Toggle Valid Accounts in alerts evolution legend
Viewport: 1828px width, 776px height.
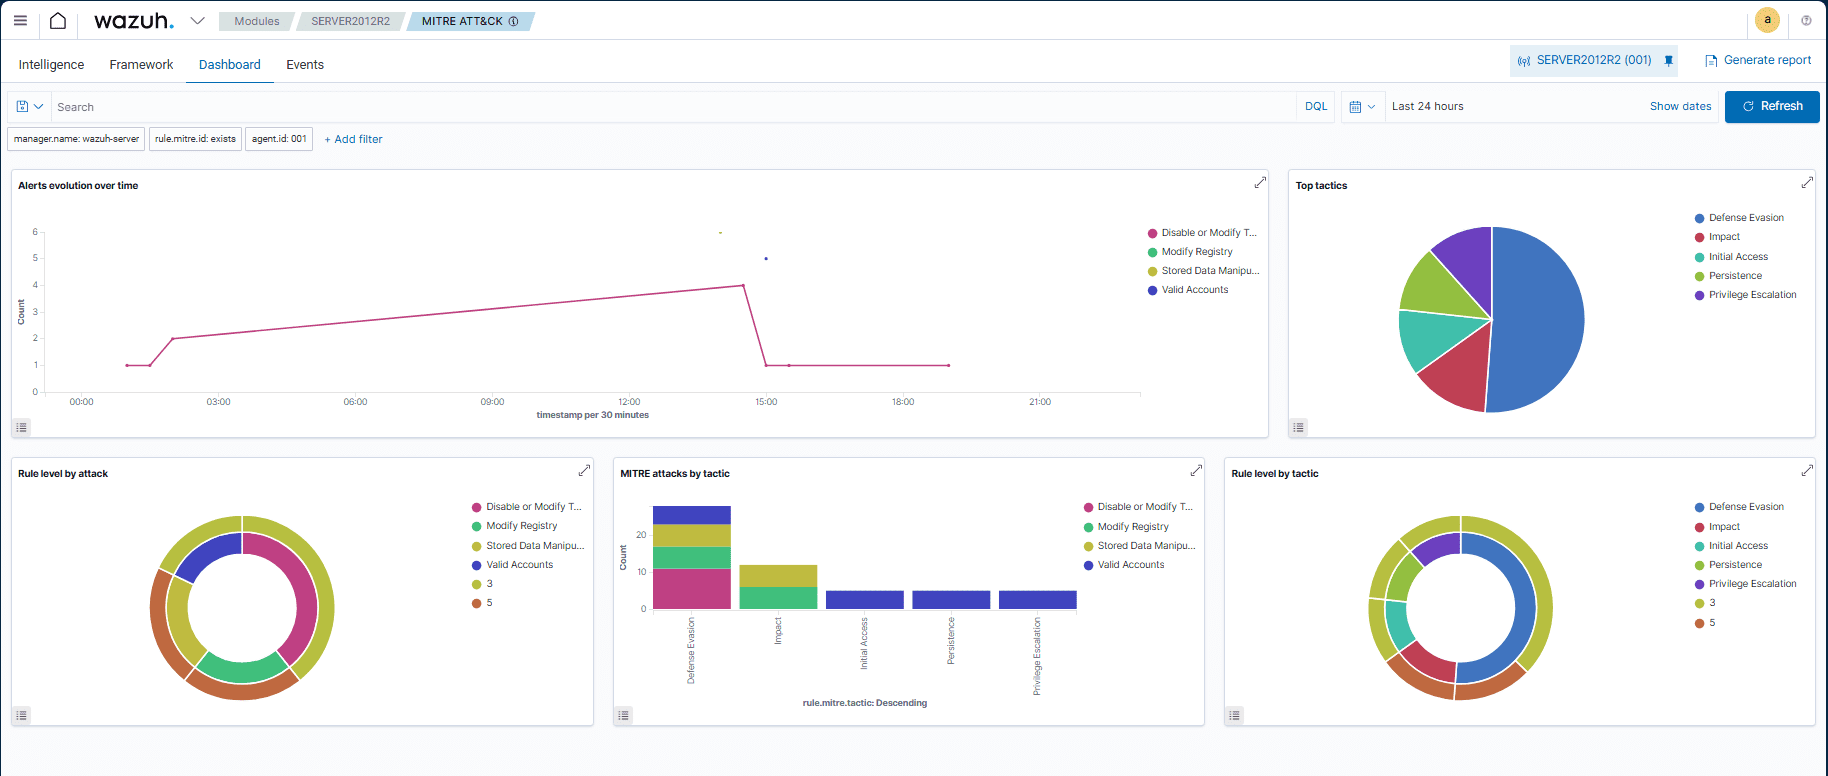click(x=1194, y=290)
